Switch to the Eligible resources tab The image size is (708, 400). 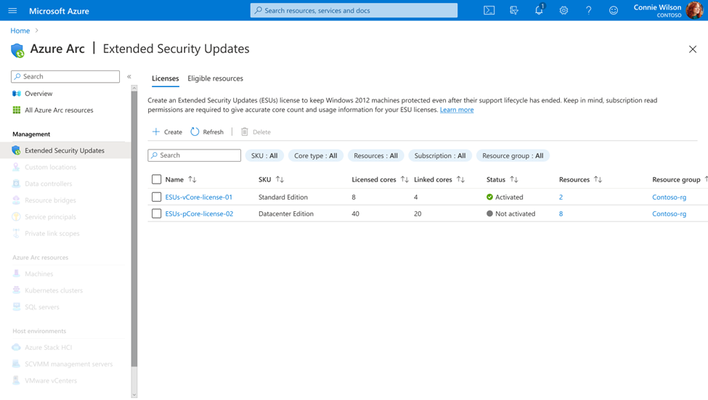(x=215, y=79)
